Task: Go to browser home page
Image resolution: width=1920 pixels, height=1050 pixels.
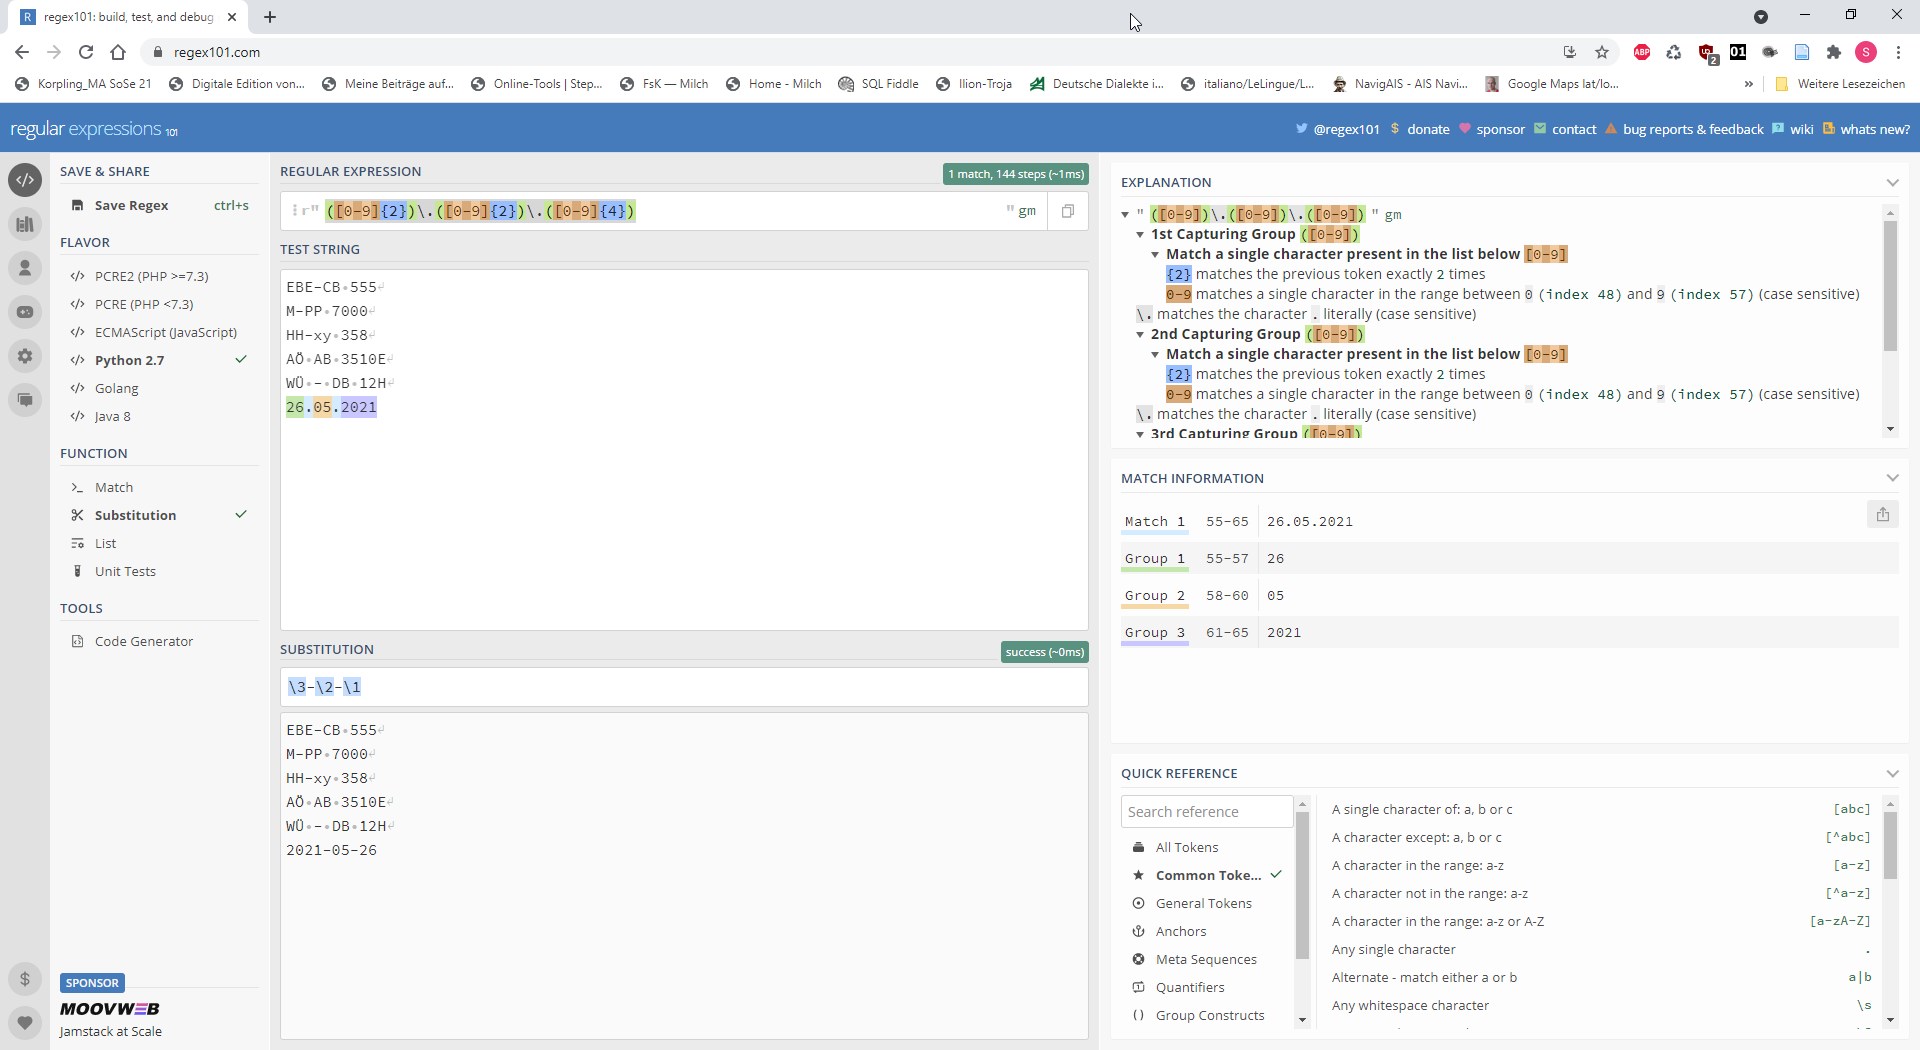Action: point(118,52)
